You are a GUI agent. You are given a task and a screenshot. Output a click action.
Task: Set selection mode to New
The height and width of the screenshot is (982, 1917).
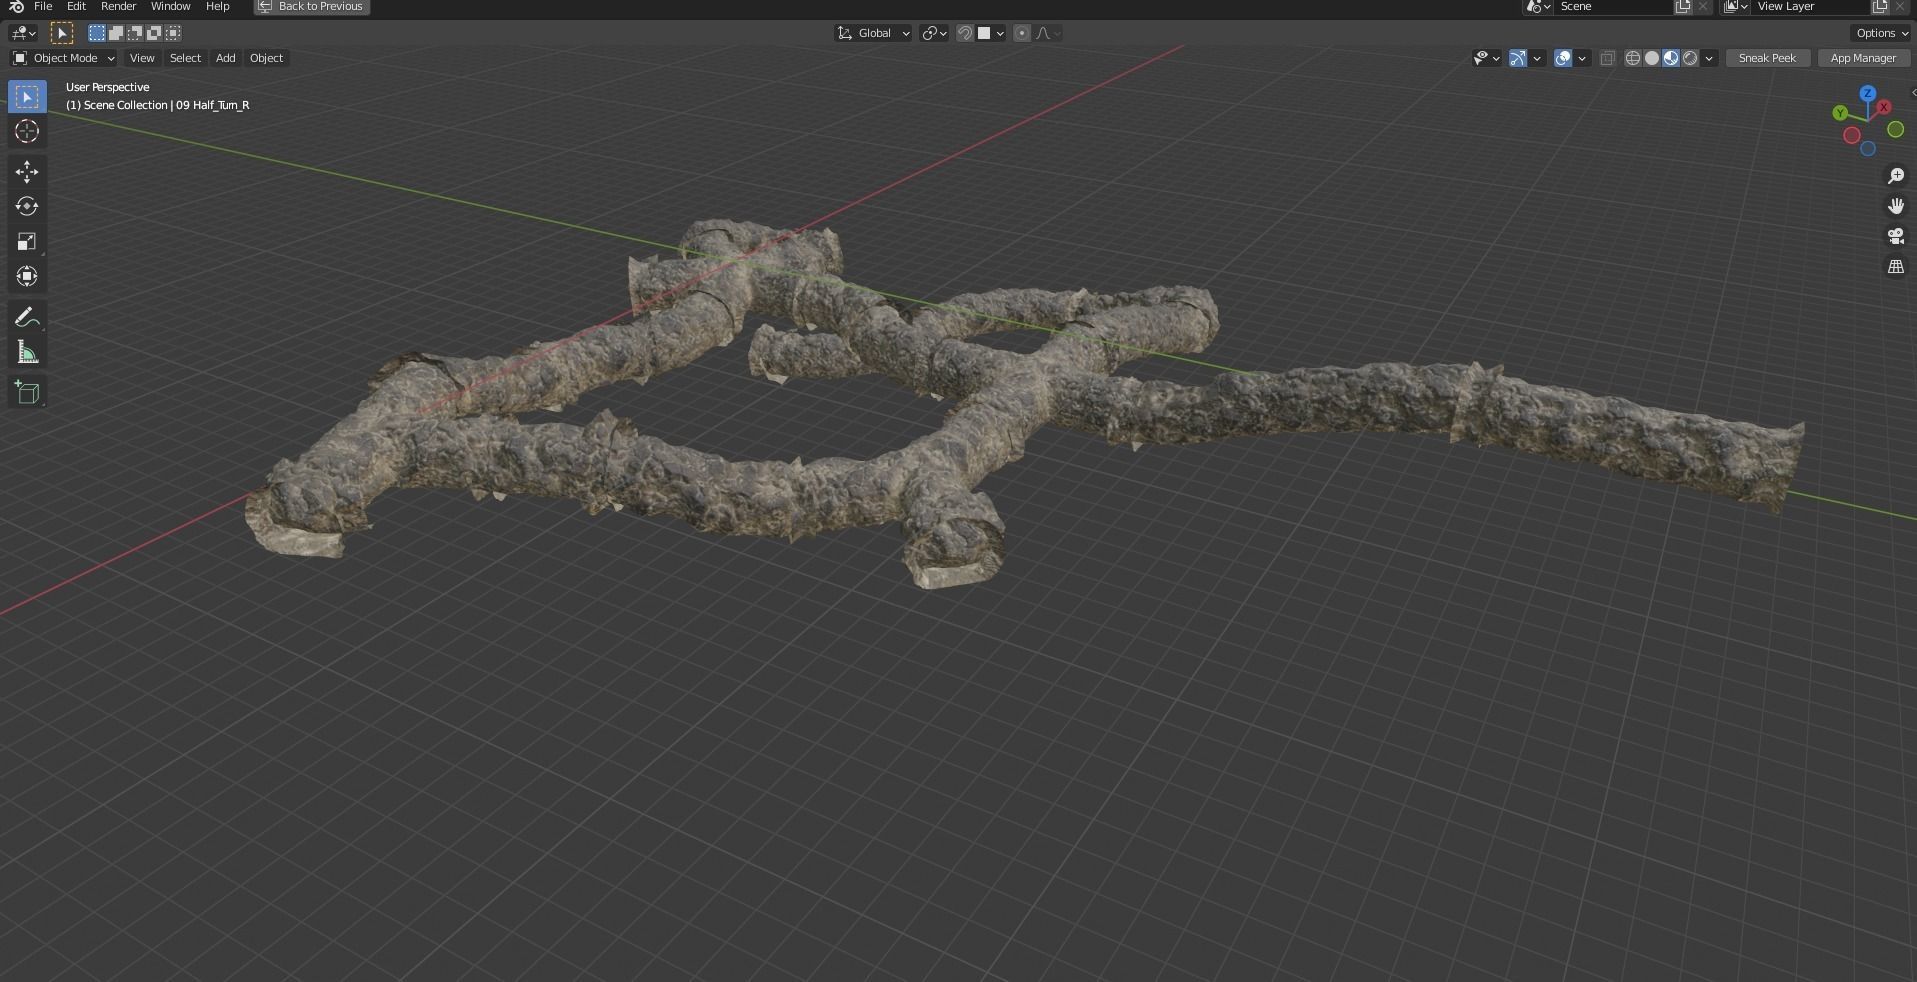pyautogui.click(x=97, y=33)
